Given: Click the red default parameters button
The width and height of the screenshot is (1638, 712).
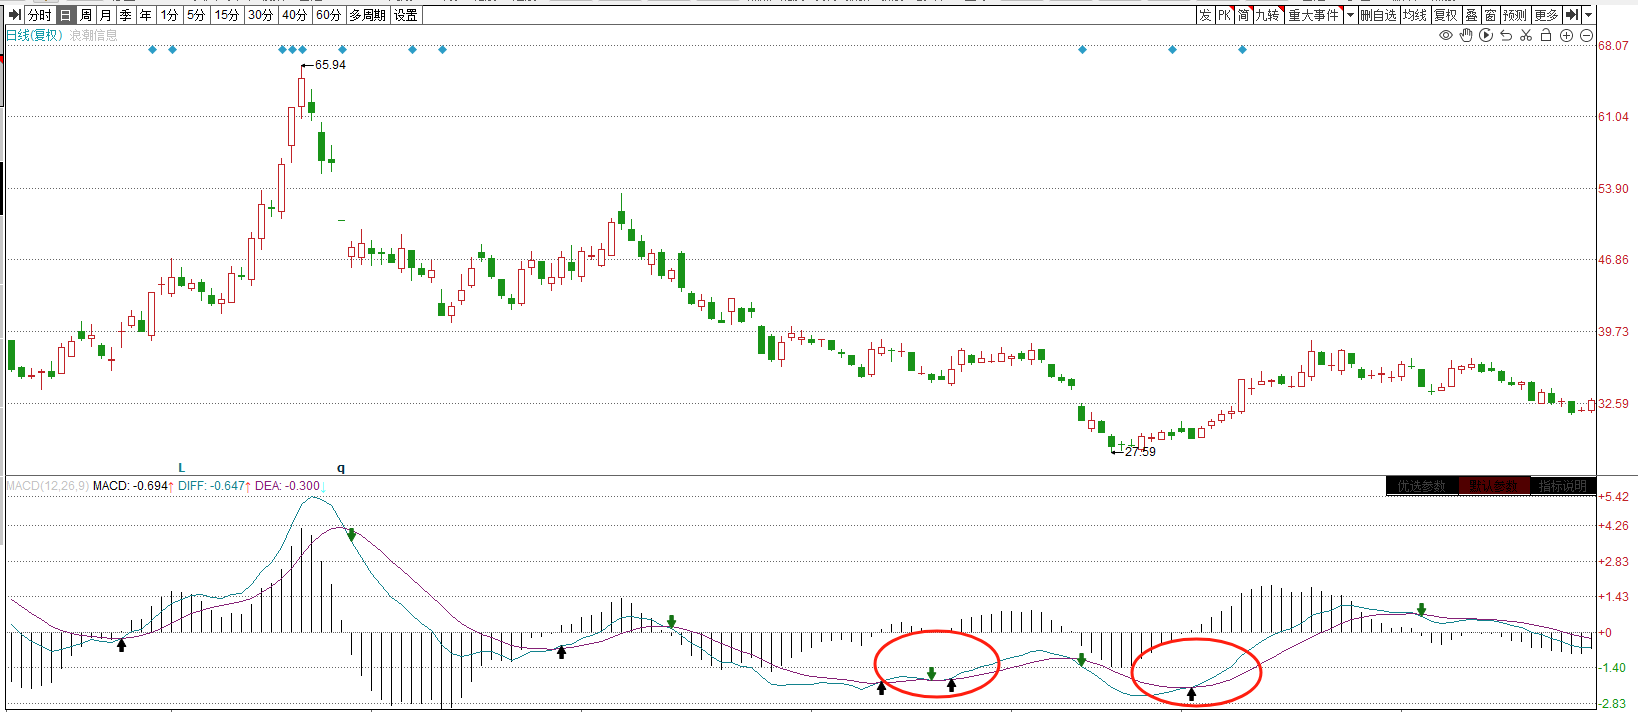Looking at the screenshot, I should 1493,486.
